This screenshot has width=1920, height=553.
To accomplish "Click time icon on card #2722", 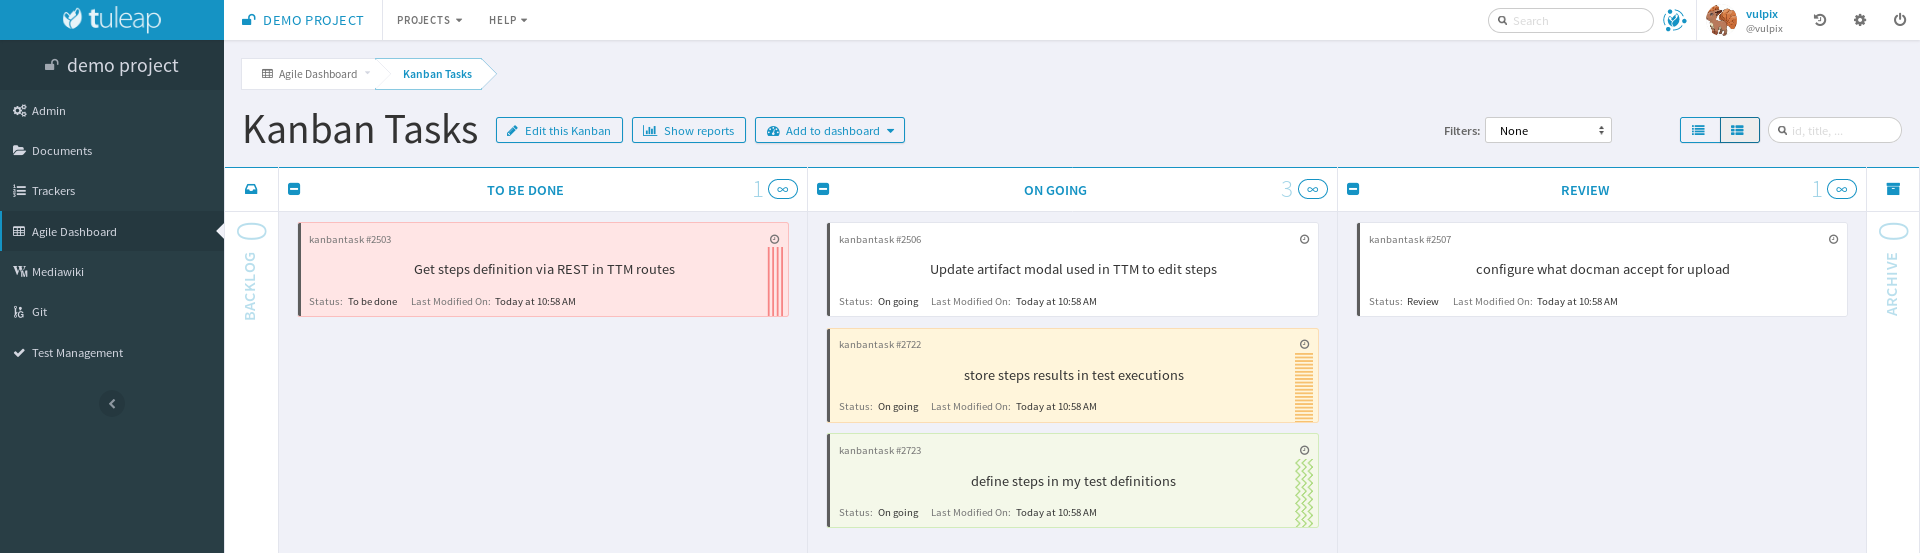I will point(1304,344).
